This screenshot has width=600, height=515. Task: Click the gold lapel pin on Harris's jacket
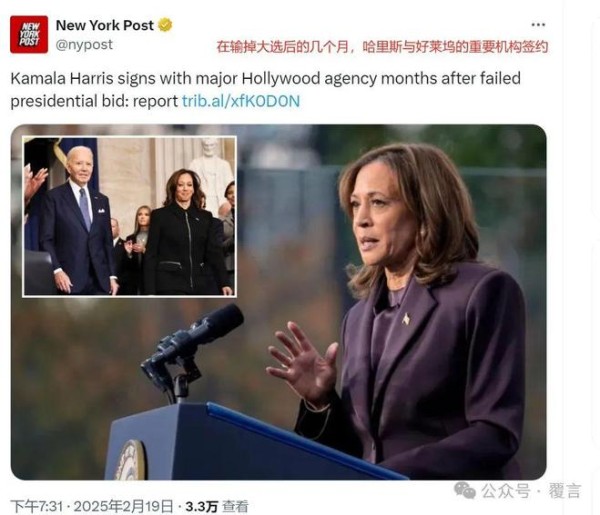[x=406, y=318]
